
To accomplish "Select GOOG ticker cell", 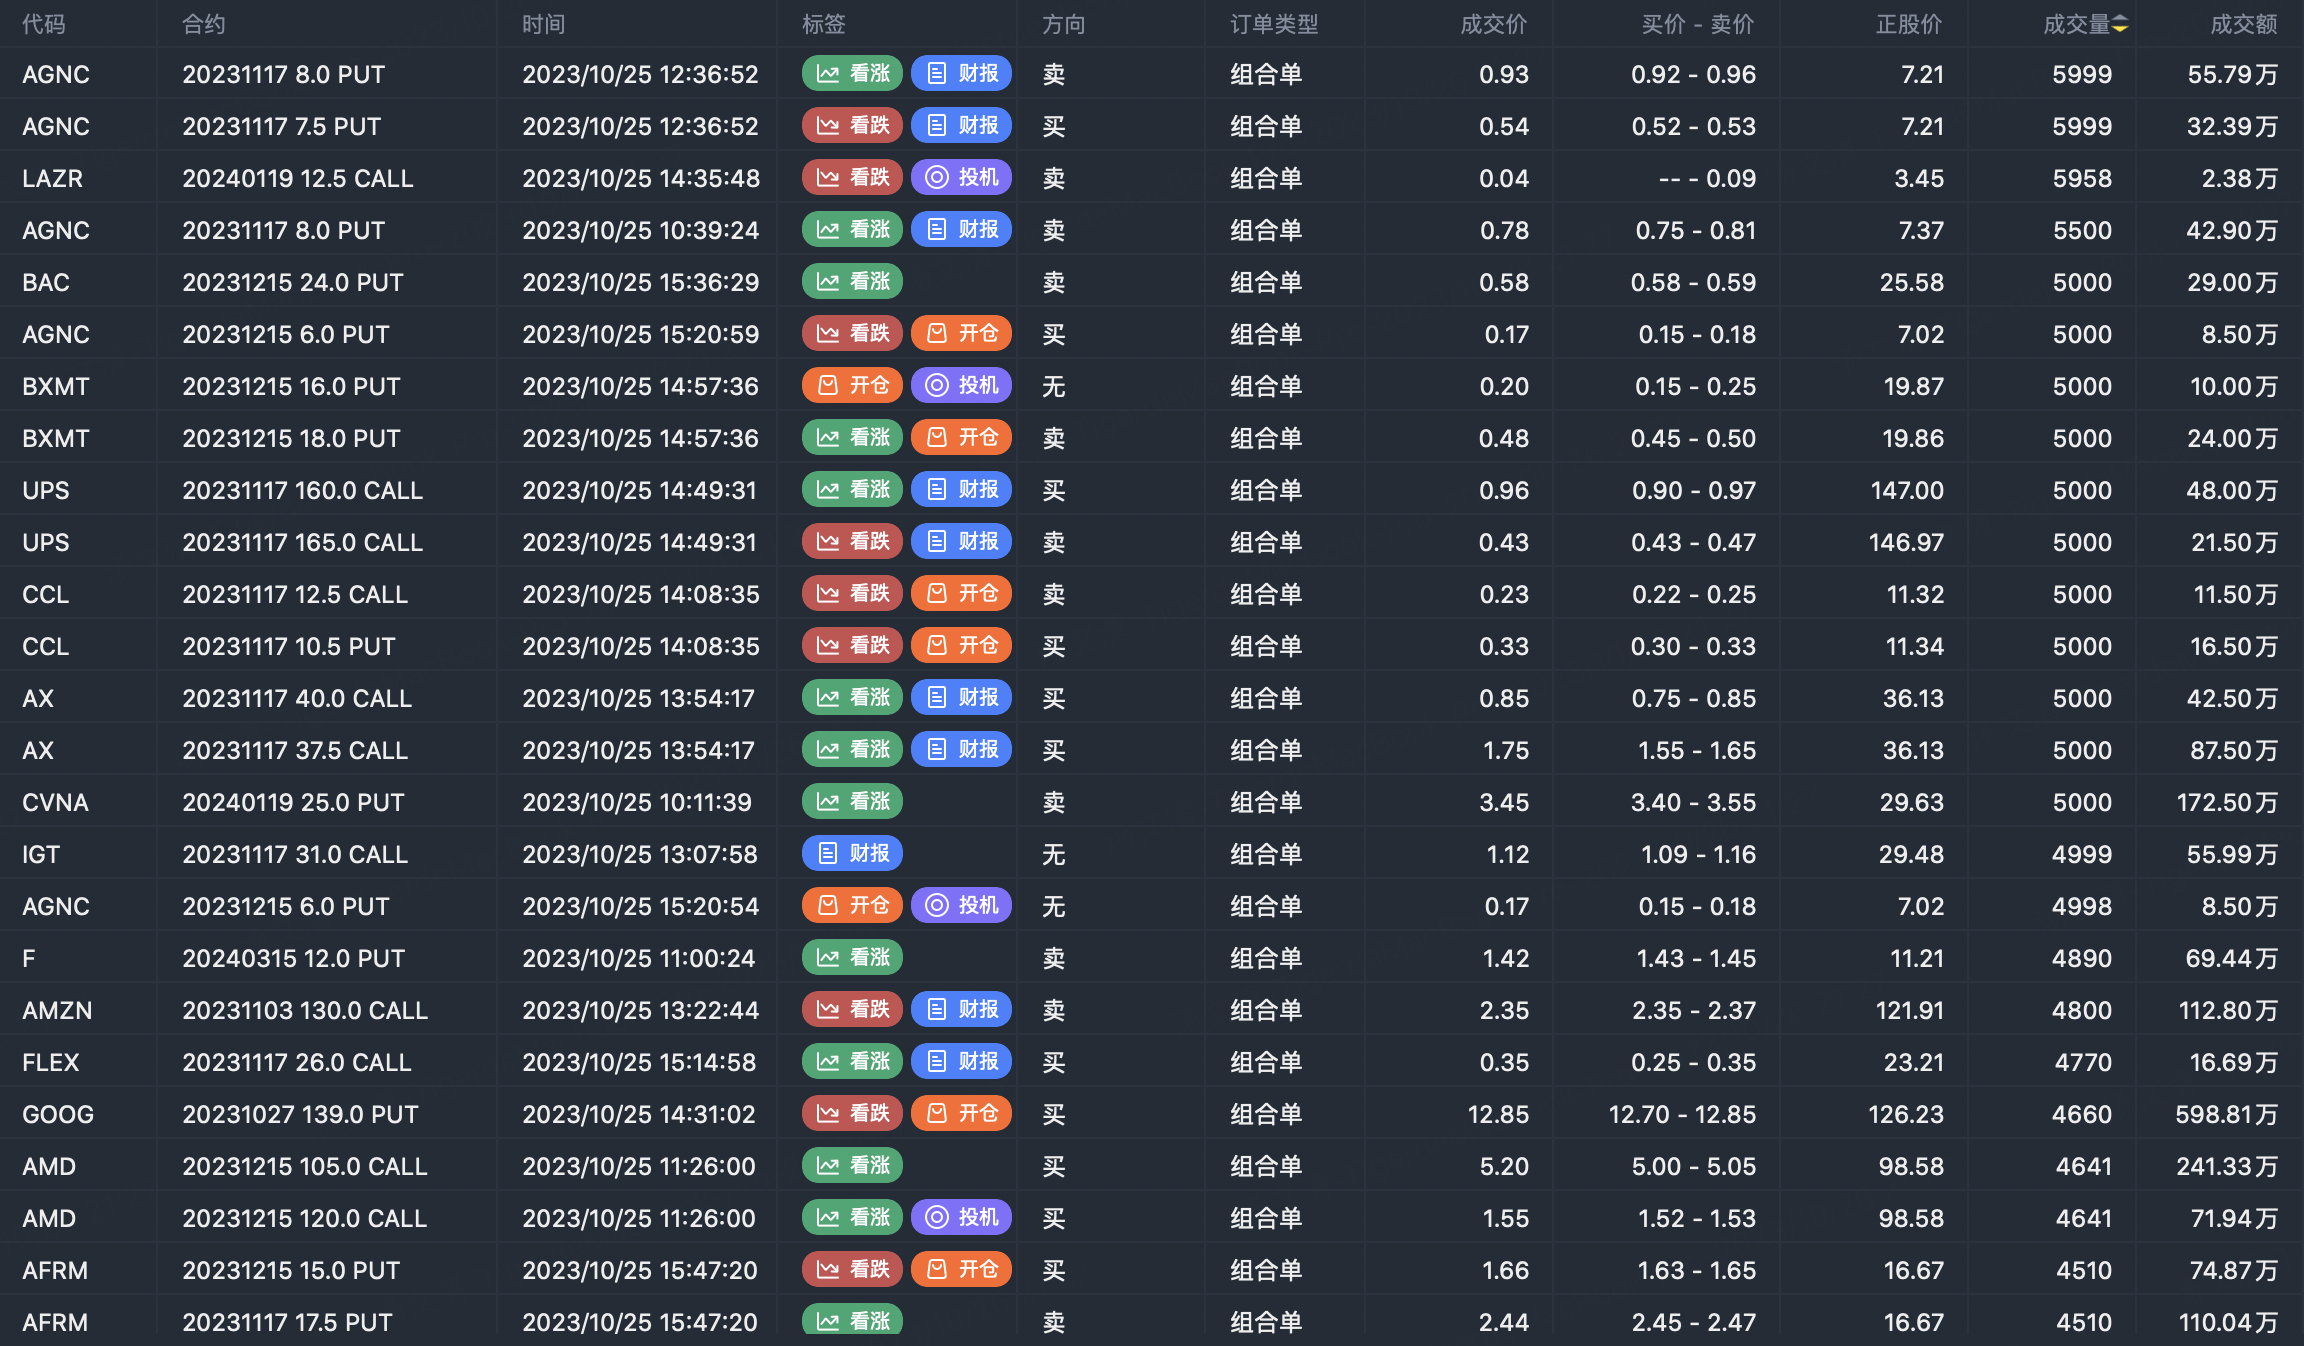I will (x=58, y=1114).
